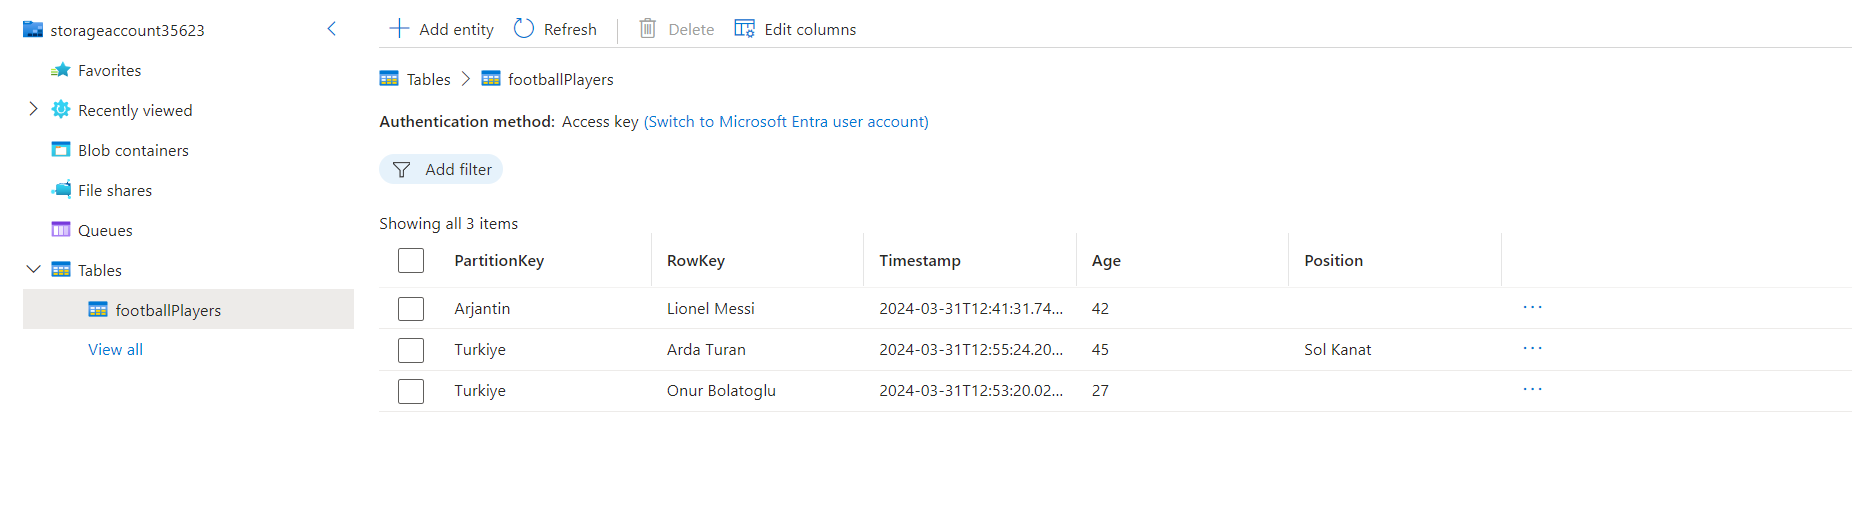The height and width of the screenshot is (505, 1852).
Task: Go to Tables in the breadcrumb
Action: [x=428, y=80]
